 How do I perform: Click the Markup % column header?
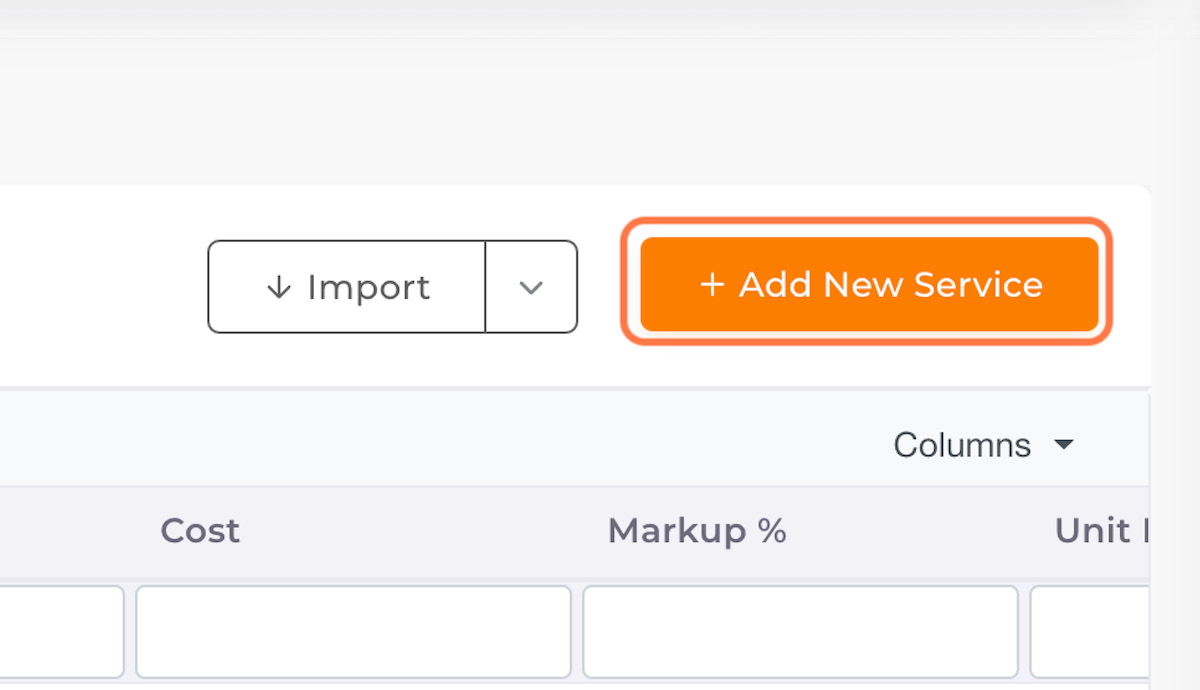pyautogui.click(x=696, y=530)
